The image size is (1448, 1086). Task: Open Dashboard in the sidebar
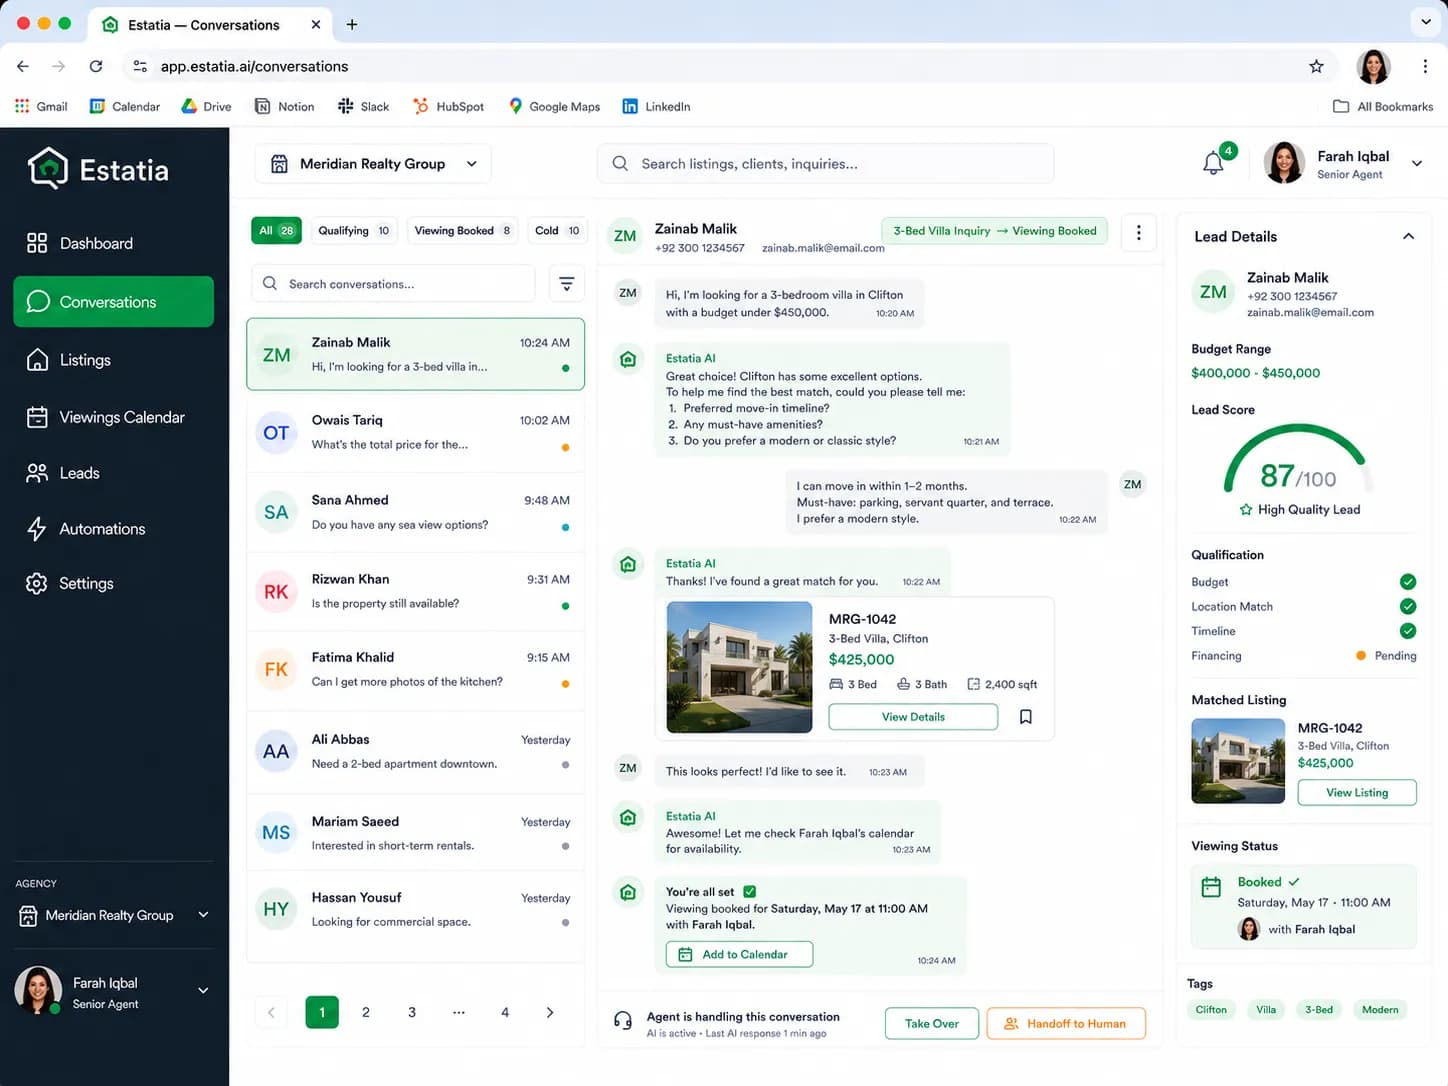(x=114, y=243)
